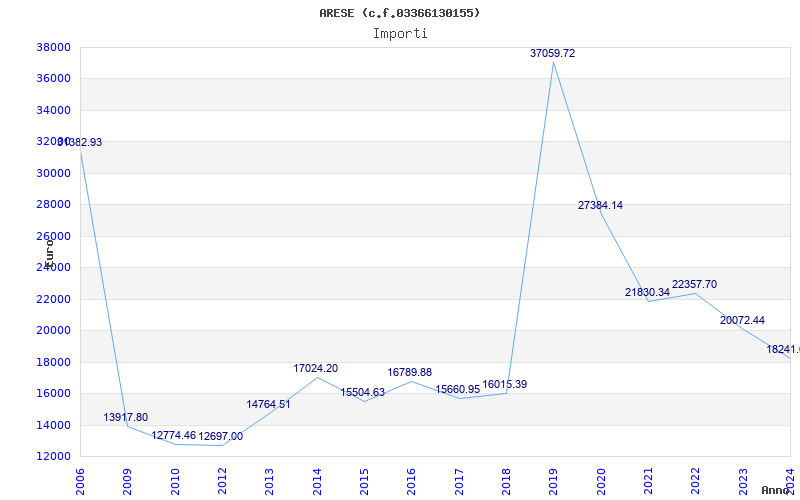Click the 18000 y-axis tick label

(x=53, y=362)
